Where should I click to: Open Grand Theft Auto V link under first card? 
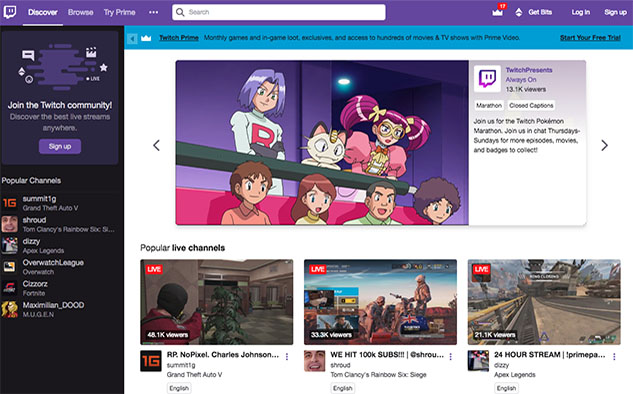click(195, 375)
